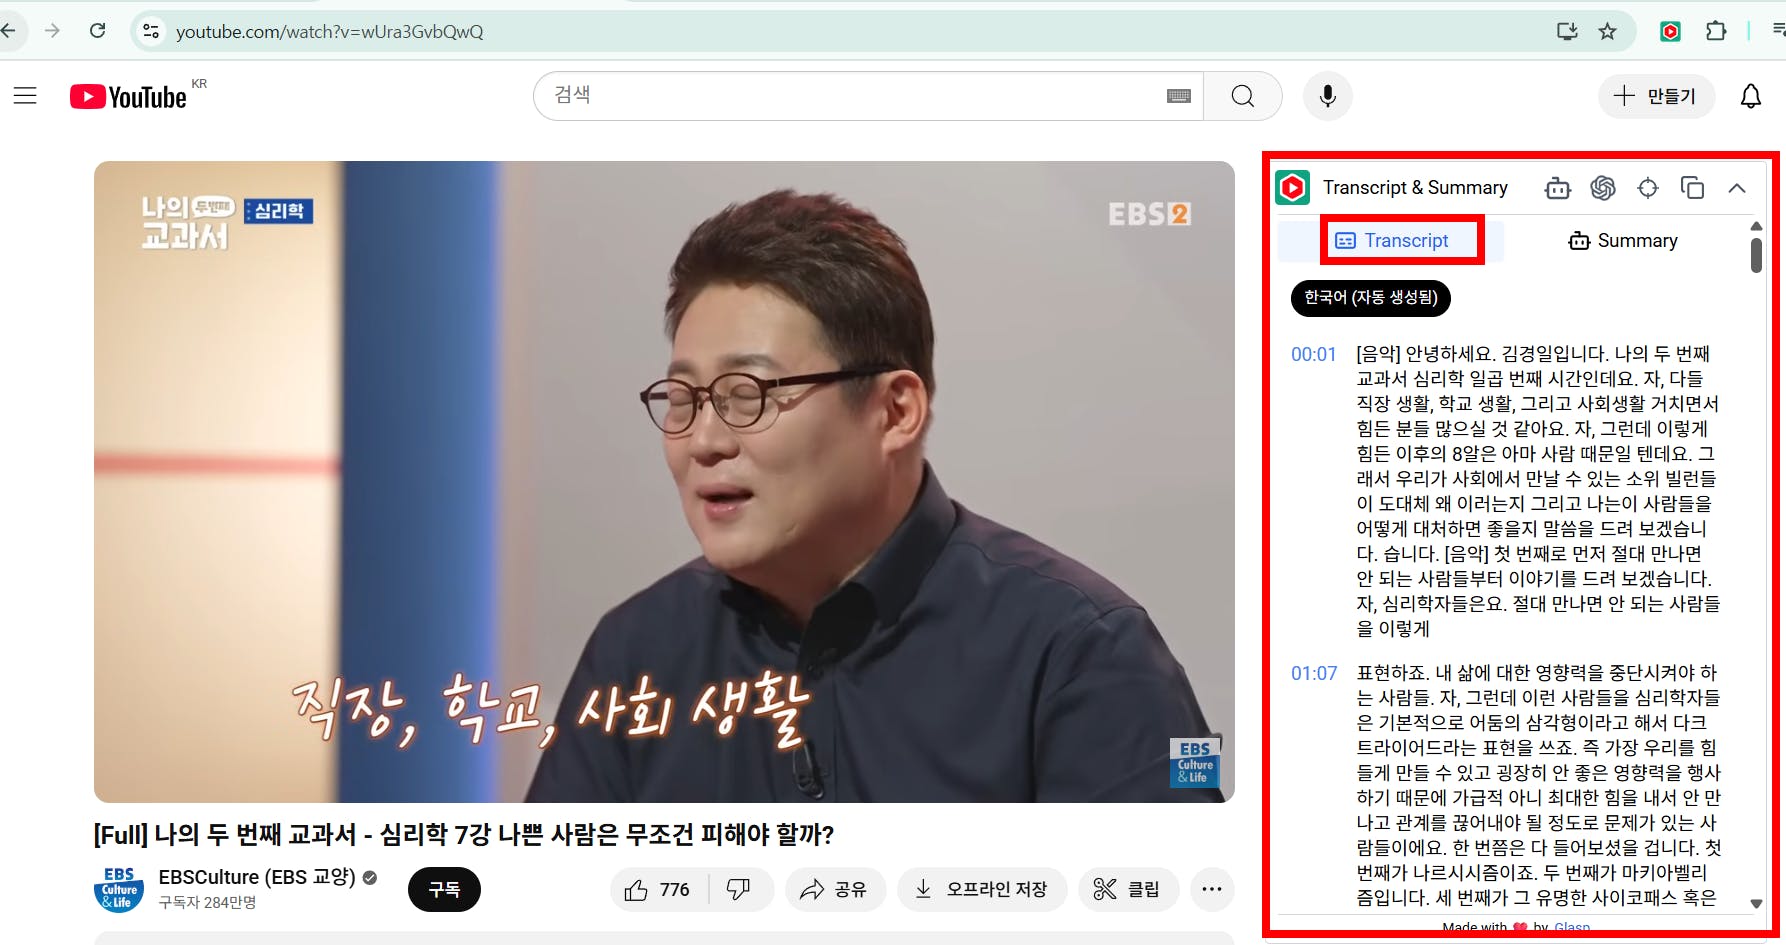The height and width of the screenshot is (945, 1786).
Task: Click transcript text beginning [음악] 안녕하세요
Action: click(x=1538, y=491)
